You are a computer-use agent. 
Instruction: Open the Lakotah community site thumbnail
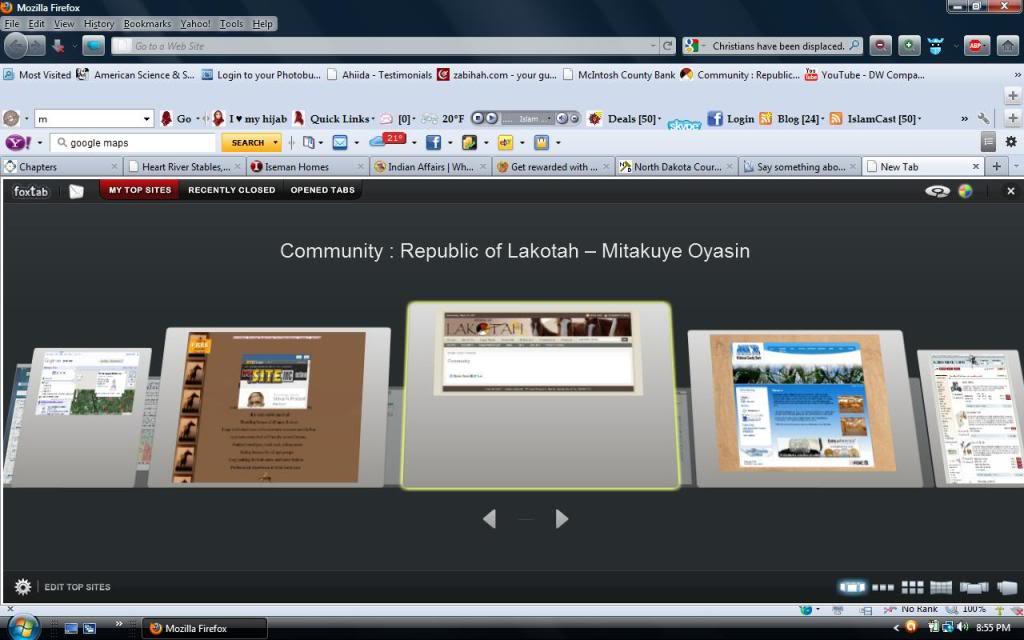pos(539,395)
